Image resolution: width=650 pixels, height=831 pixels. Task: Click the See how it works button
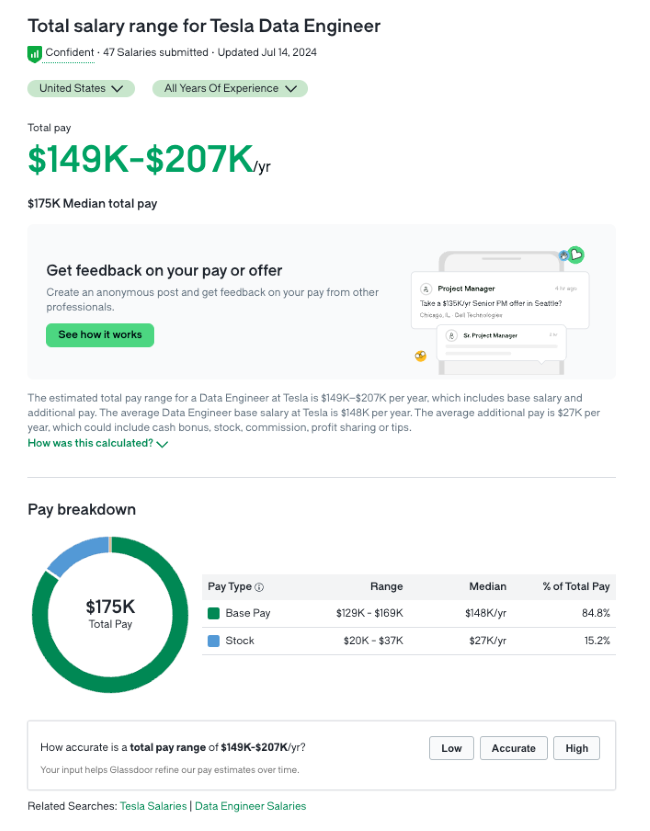point(100,335)
